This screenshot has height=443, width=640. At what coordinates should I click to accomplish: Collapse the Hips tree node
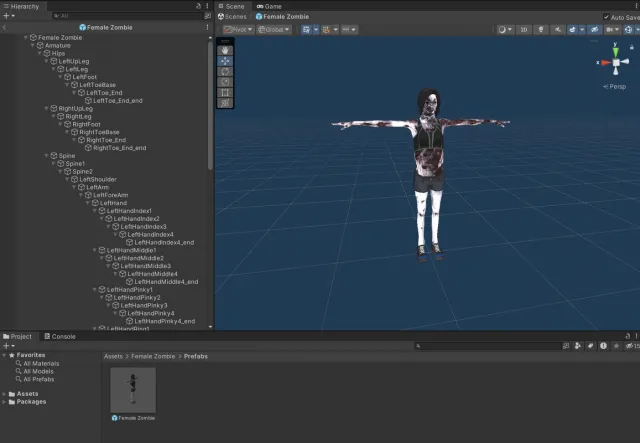pos(40,53)
